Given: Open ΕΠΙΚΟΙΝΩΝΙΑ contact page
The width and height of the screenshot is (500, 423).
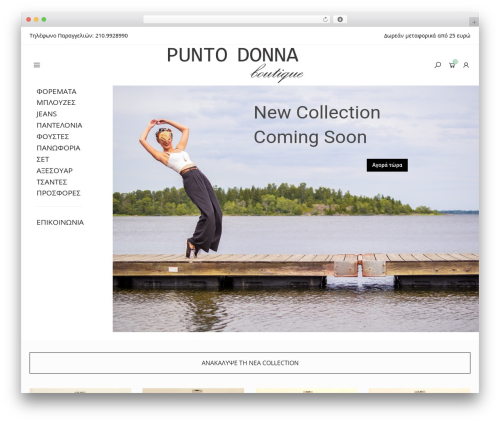Looking at the screenshot, I should point(60,222).
